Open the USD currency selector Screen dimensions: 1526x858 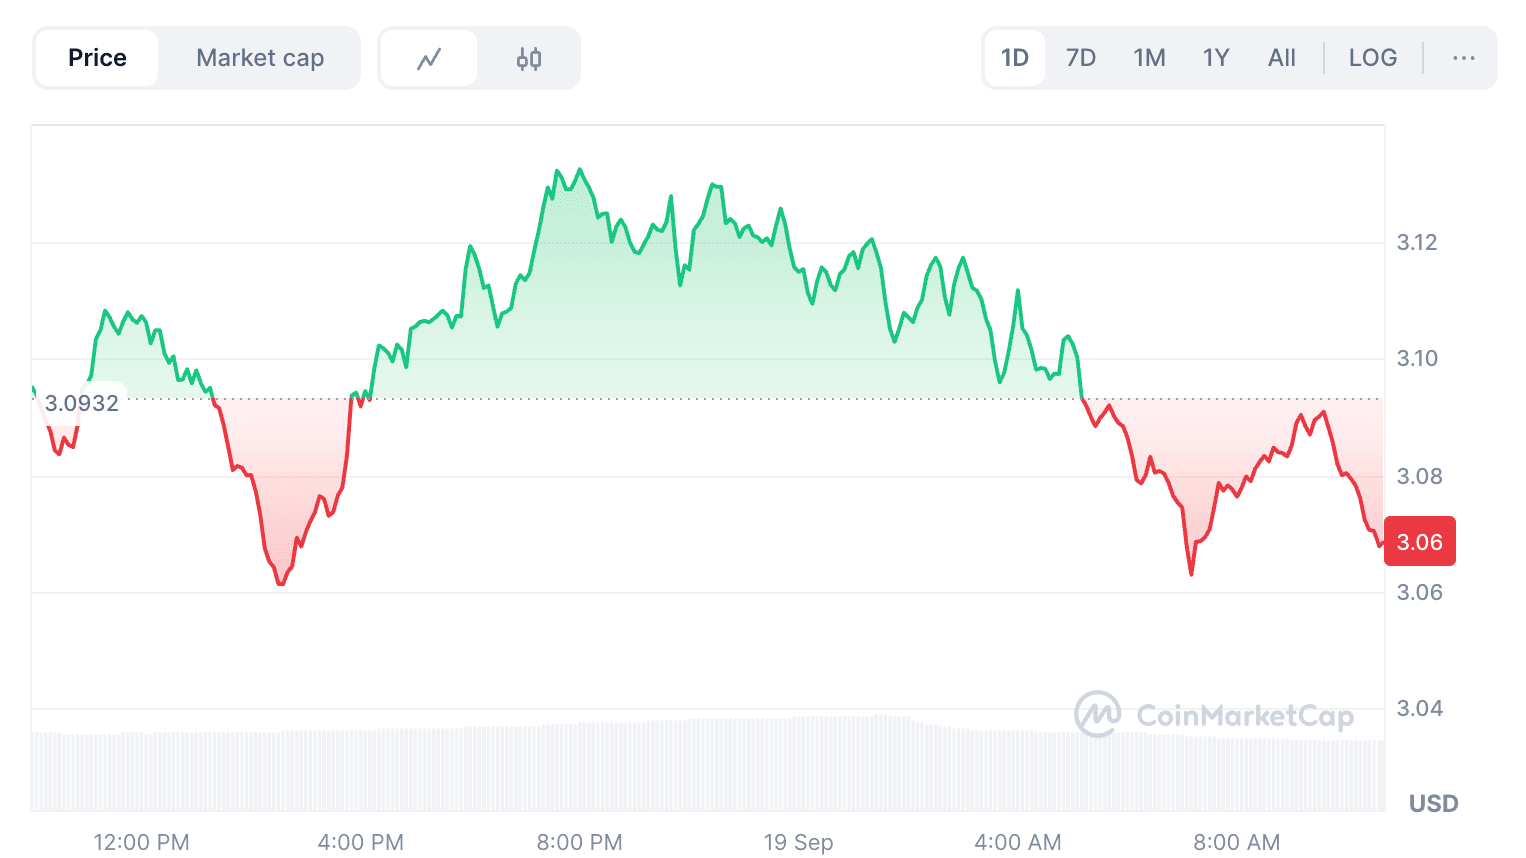[1433, 803]
